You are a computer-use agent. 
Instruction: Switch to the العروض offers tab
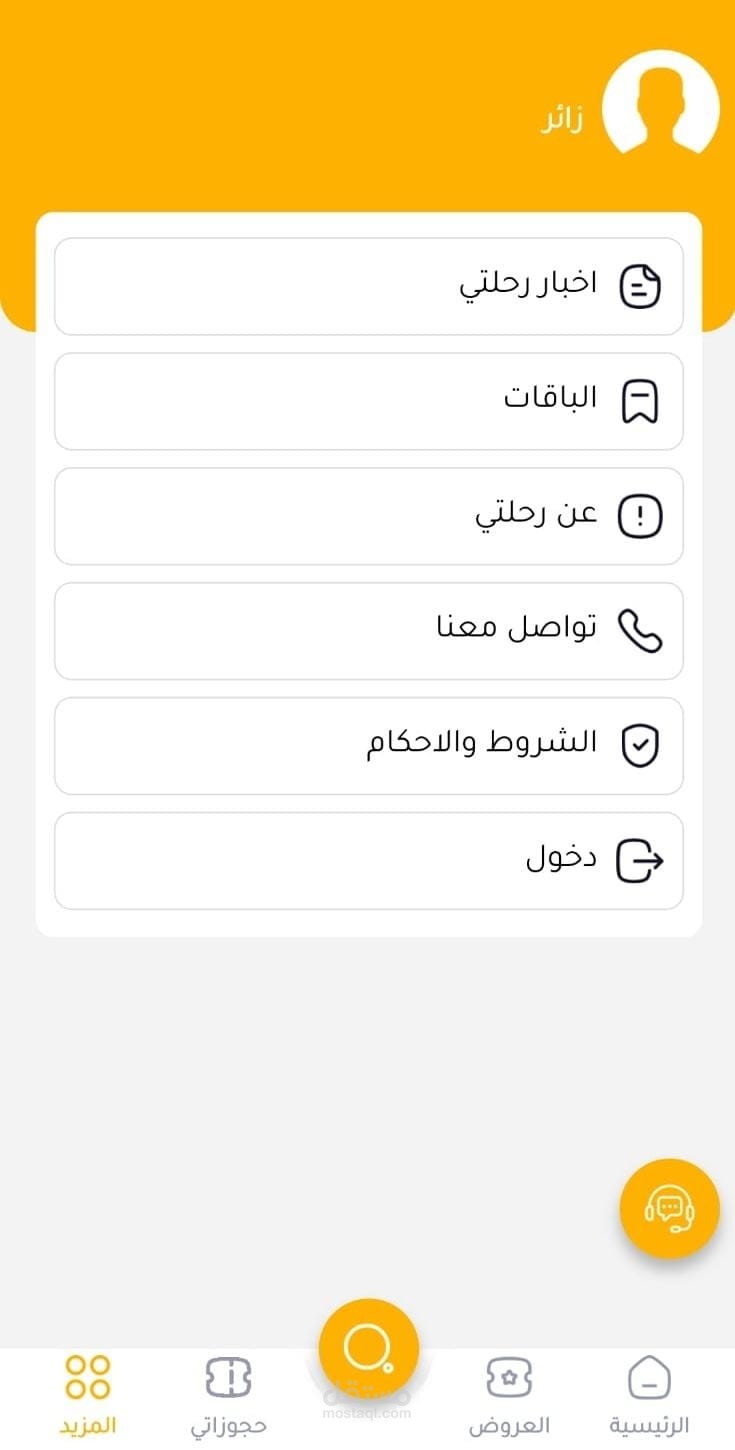pyautogui.click(x=509, y=1395)
